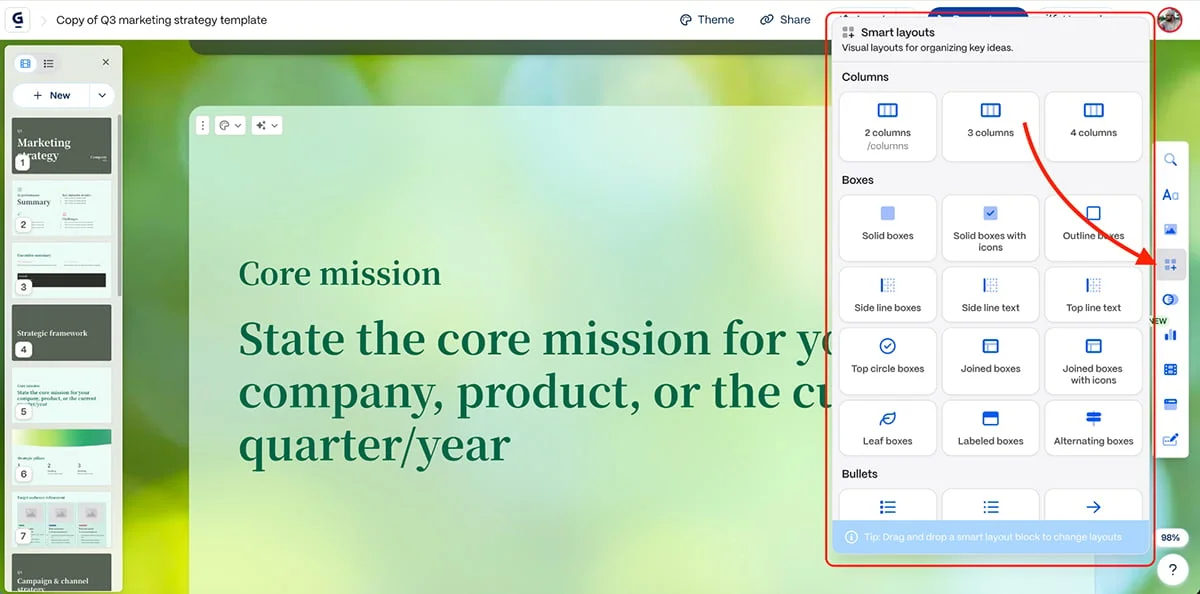Viewport: 1200px width, 594px height.
Task: Select slide 2 Summary thumbnail
Action: pos(62,207)
